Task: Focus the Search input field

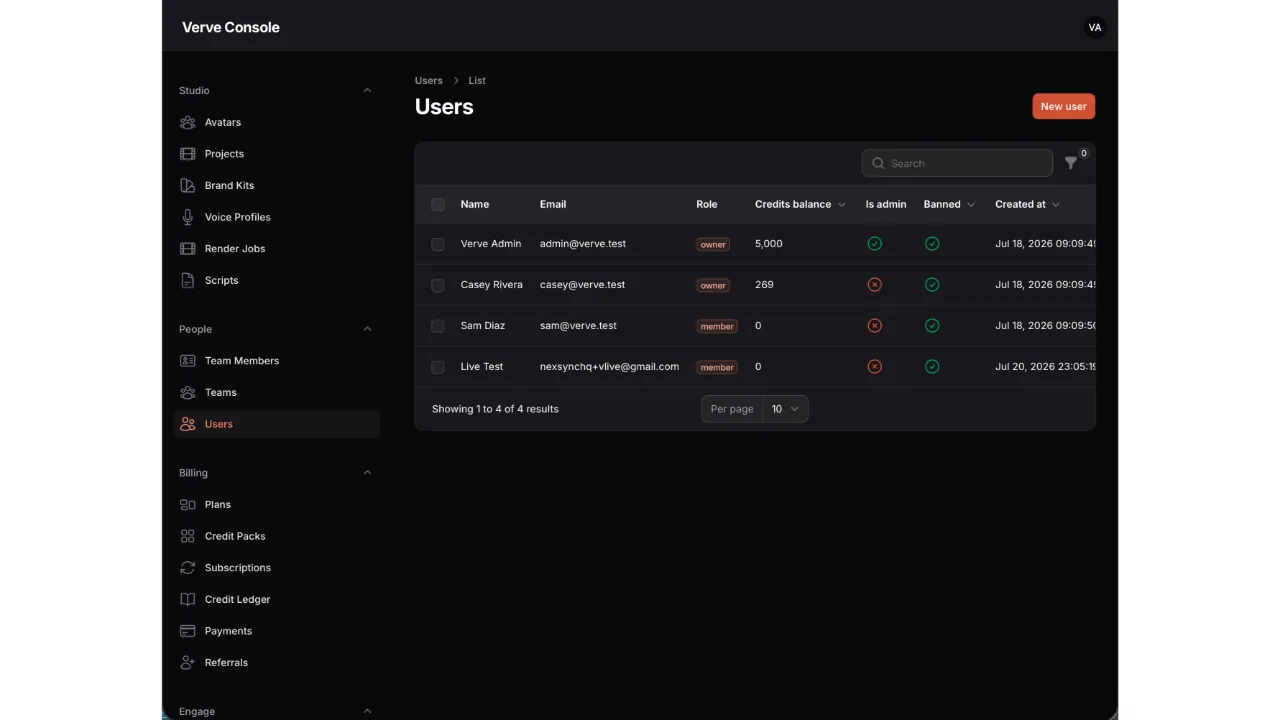Action: click(x=957, y=163)
